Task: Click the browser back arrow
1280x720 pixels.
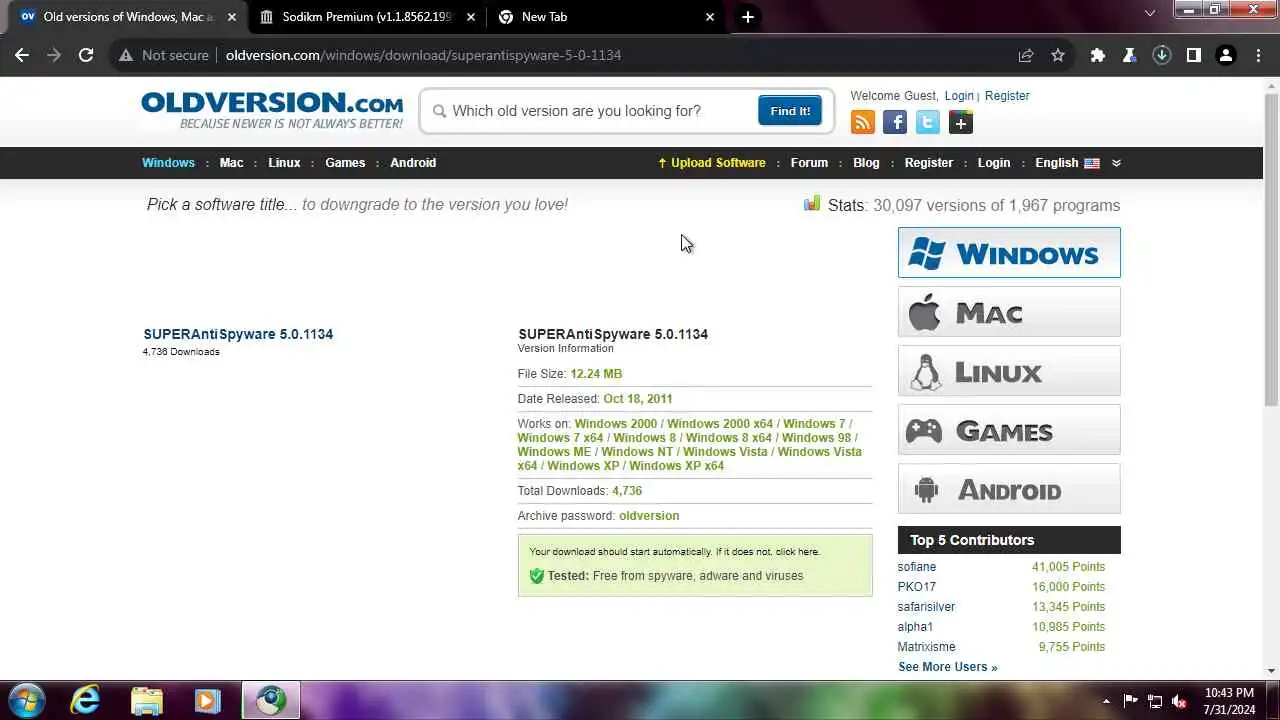Action: click(22, 55)
